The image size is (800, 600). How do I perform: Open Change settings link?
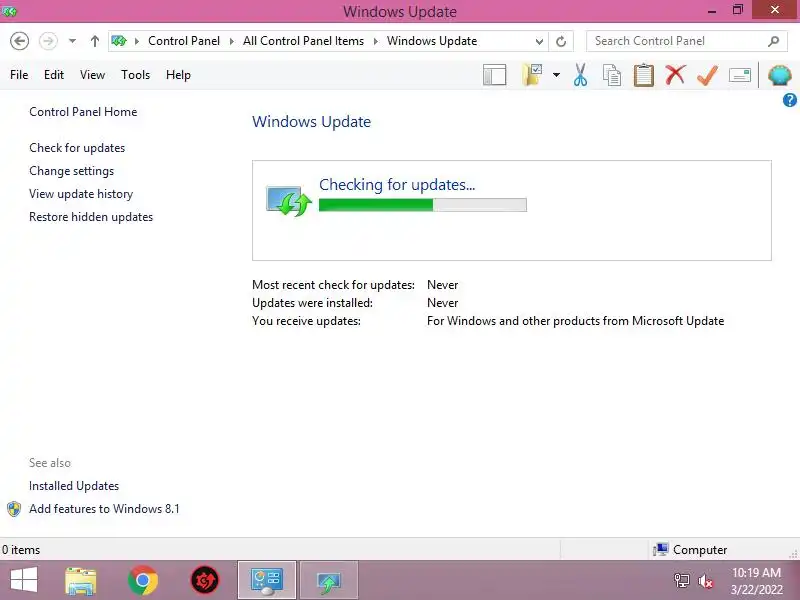71,171
